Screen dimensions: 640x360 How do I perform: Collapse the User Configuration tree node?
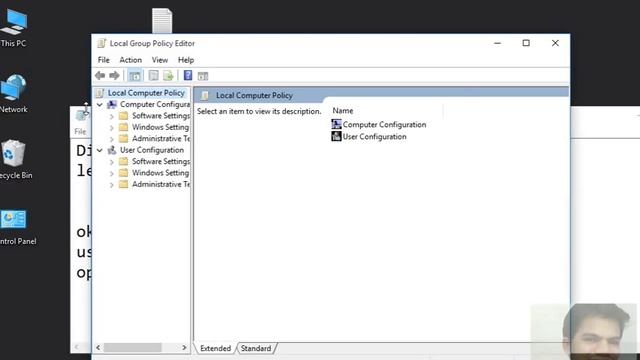click(x=100, y=150)
